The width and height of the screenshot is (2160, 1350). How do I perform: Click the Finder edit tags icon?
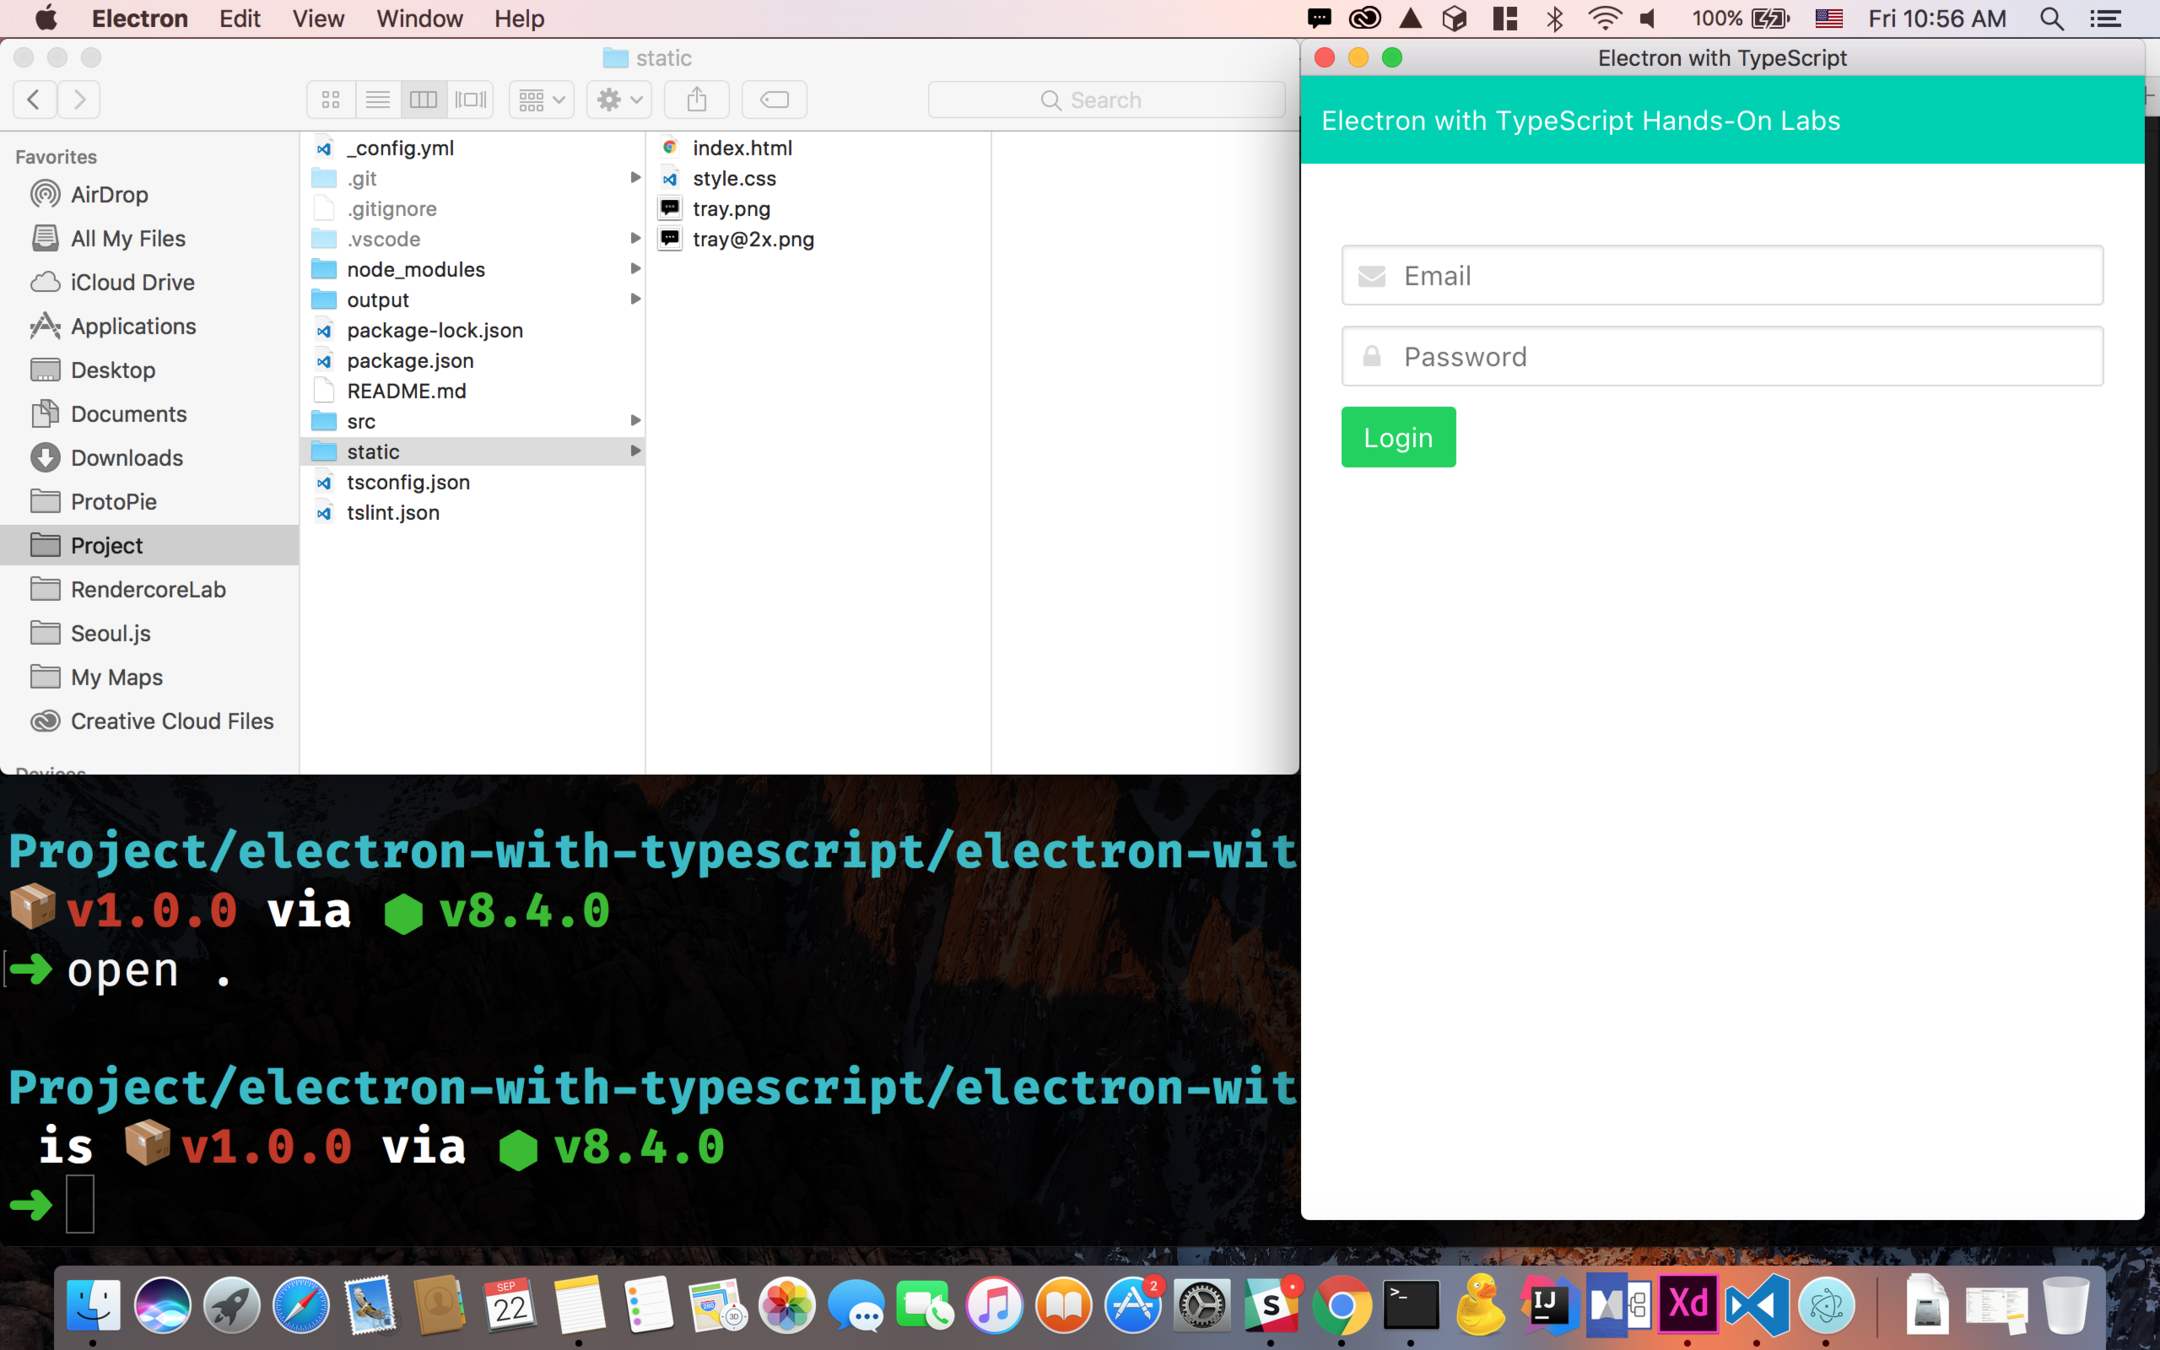click(774, 99)
